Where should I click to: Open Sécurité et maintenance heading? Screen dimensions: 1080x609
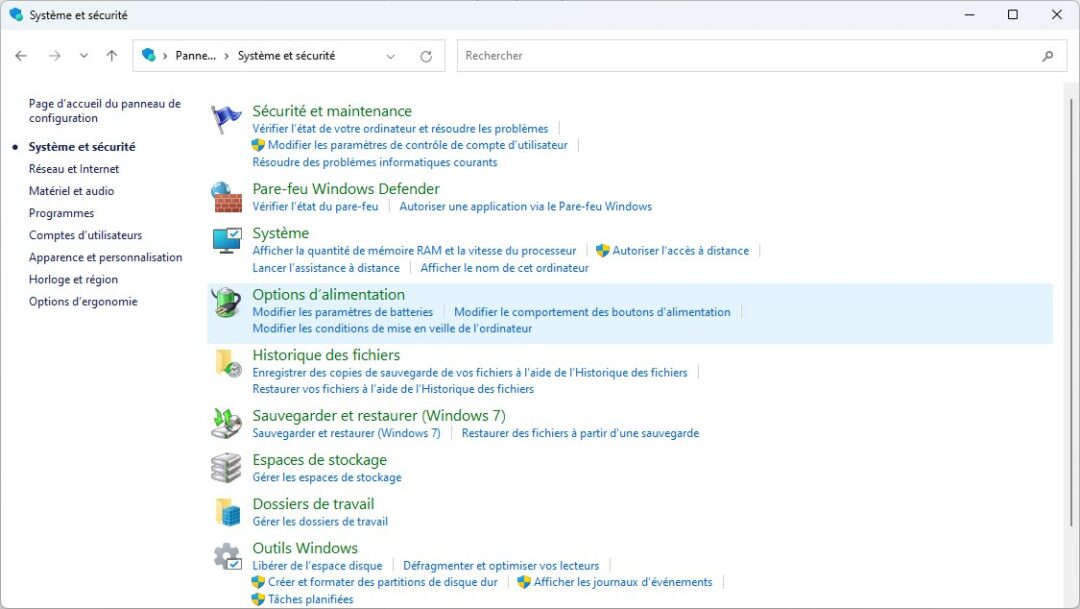[332, 111]
